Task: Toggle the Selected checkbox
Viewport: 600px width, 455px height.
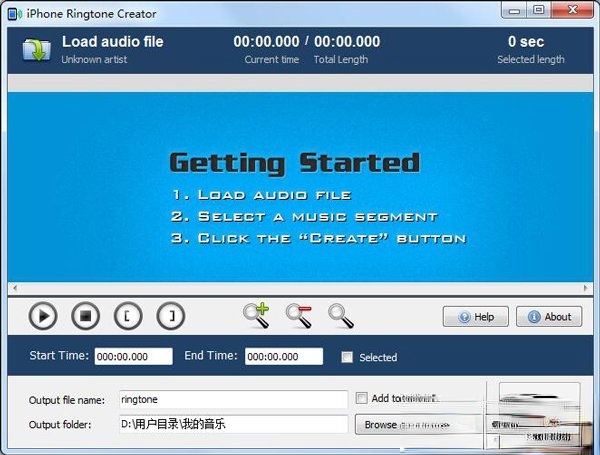Action: (347, 357)
